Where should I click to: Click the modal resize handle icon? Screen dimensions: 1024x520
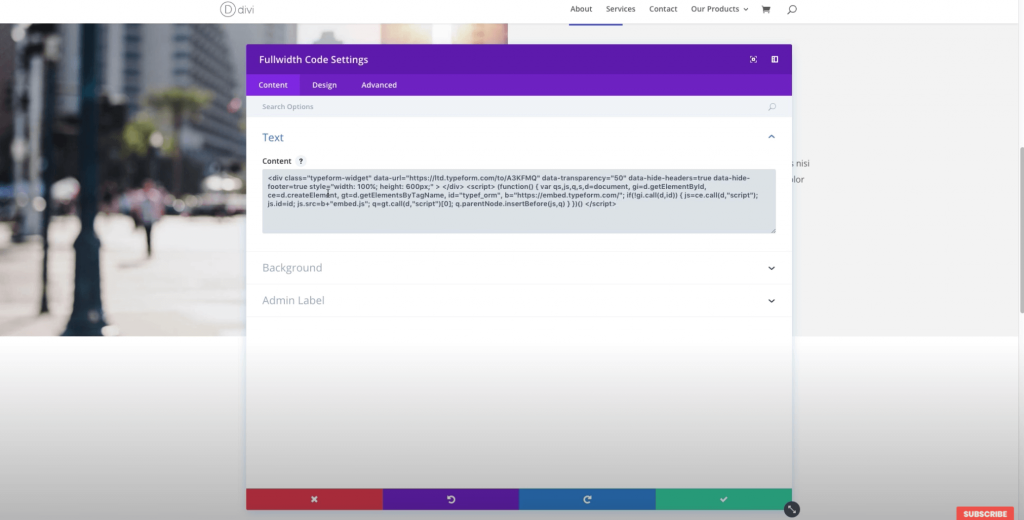coord(792,510)
